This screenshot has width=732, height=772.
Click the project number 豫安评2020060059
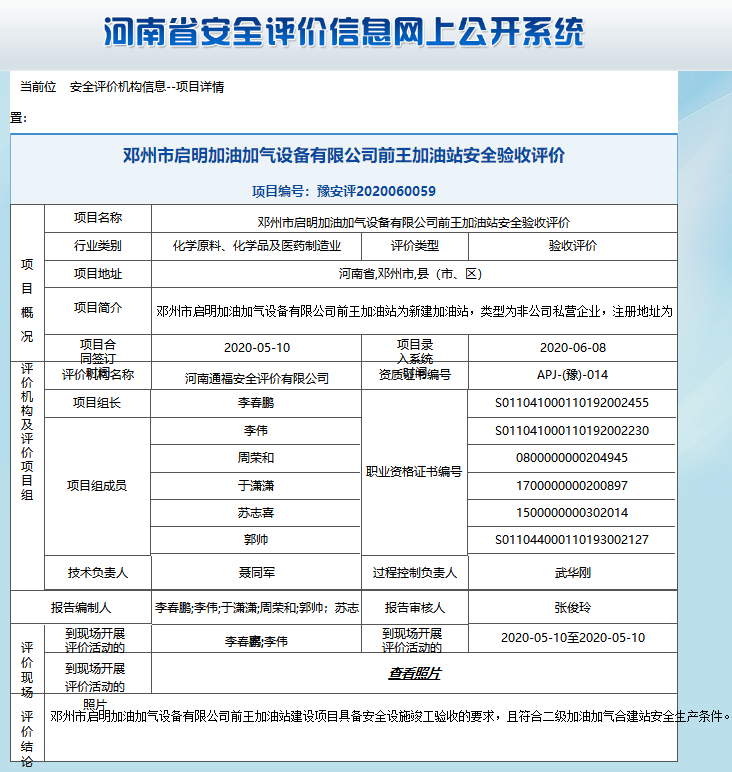tap(376, 191)
